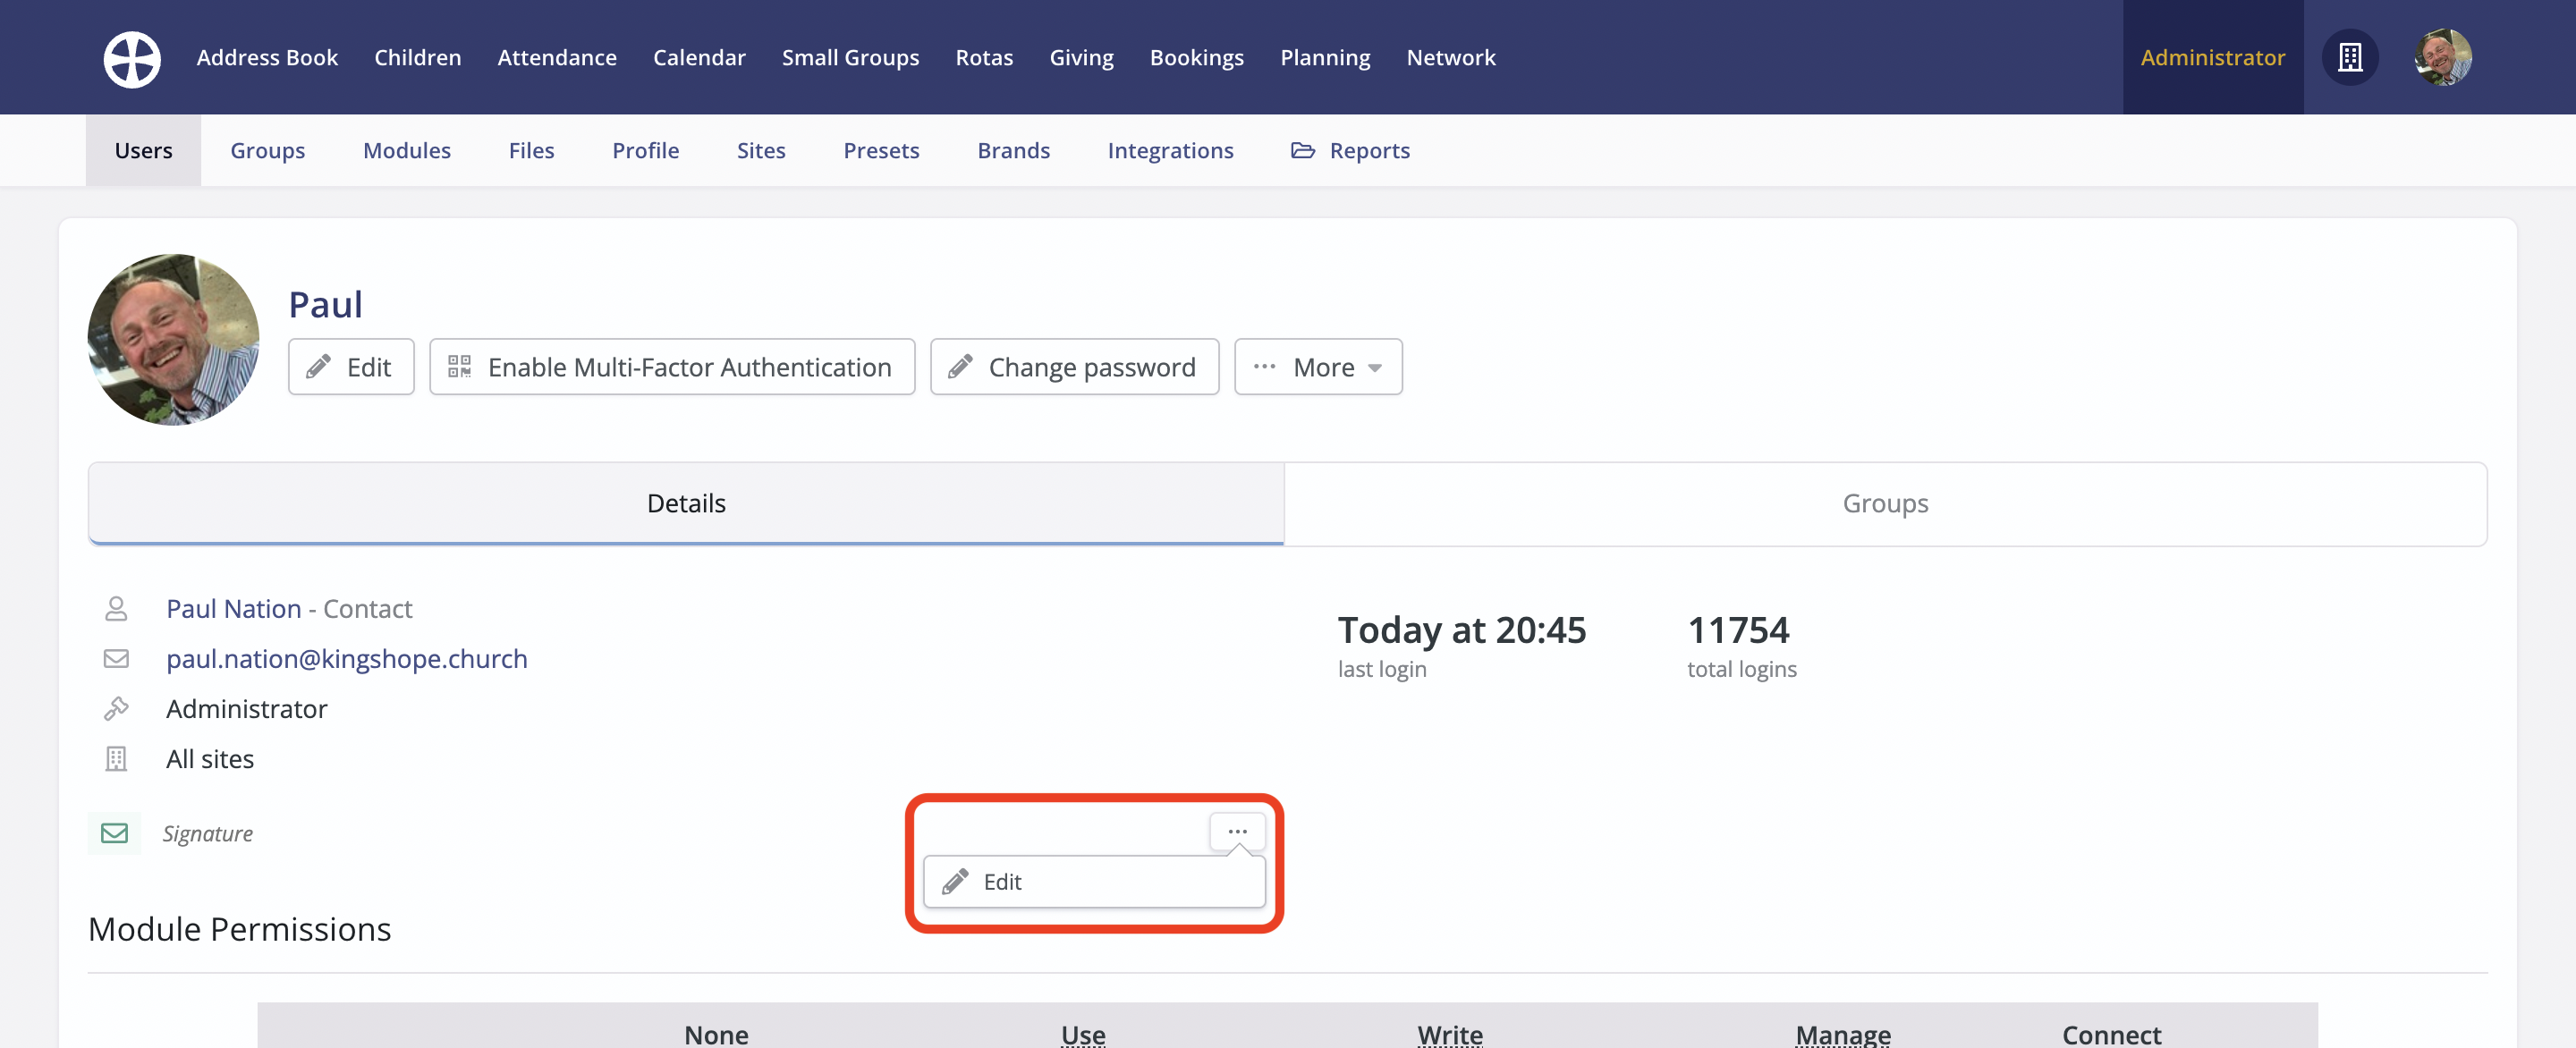
Task: Click the envelope icon beside Signature
Action: tap(115, 832)
